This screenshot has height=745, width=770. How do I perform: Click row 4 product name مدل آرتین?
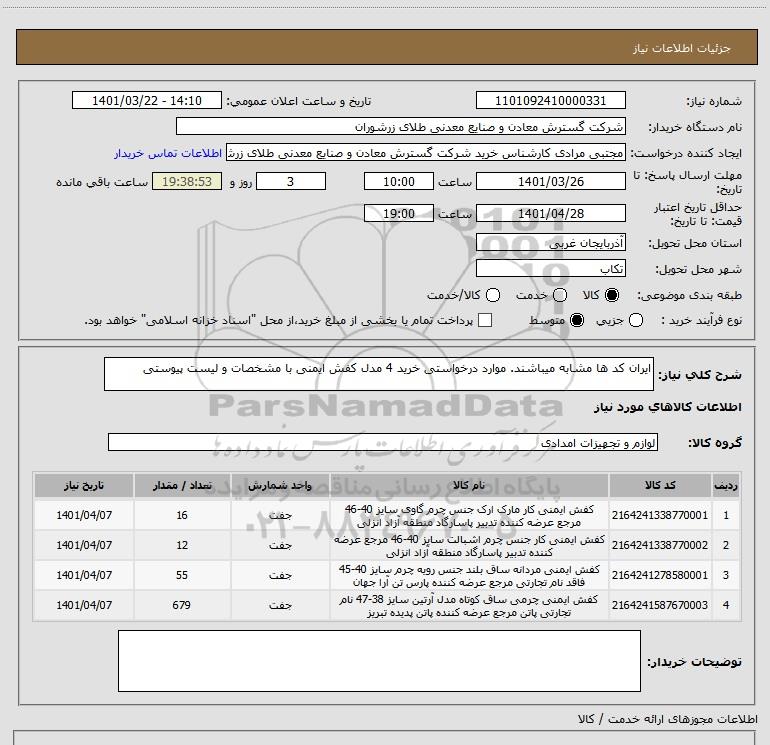[469, 606]
